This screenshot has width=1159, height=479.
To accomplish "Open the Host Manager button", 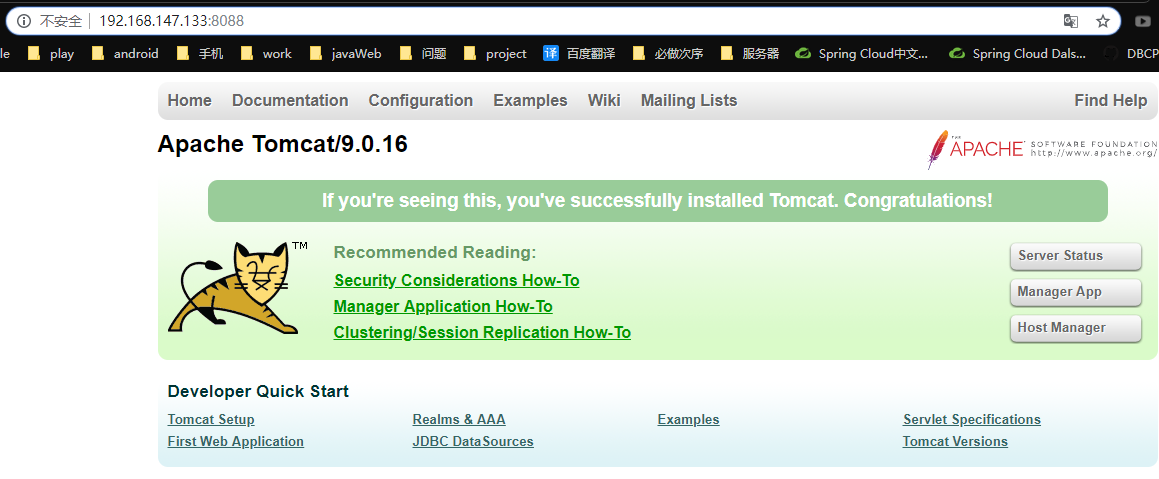I will point(1075,328).
